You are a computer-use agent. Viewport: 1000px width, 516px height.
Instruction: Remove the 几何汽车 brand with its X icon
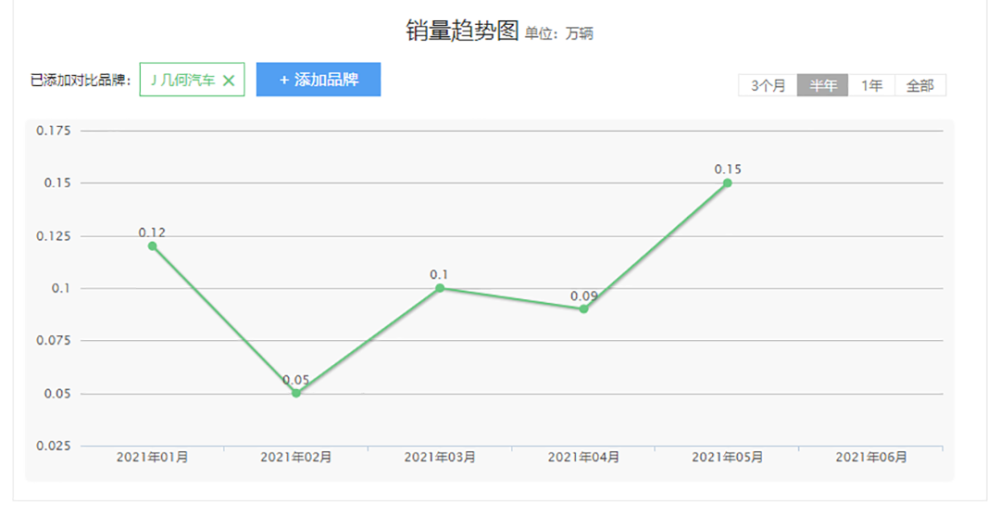tap(228, 80)
